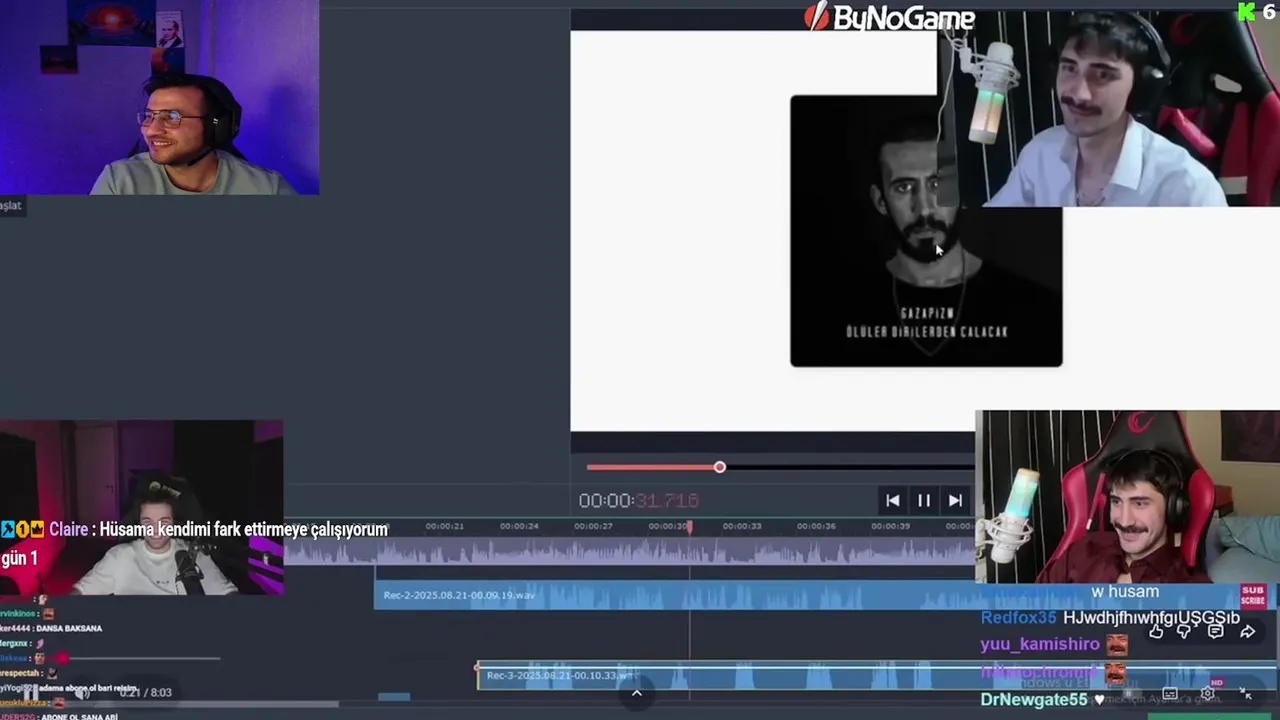Screen dimensions: 1280x720
Task: Exit fullscreen with the shrink arrows icon
Action: coord(1246,693)
